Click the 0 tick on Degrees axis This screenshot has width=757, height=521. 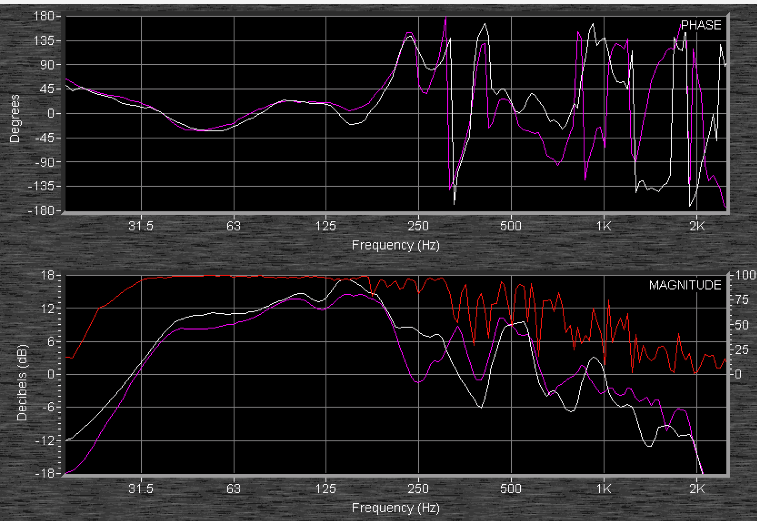50,113
